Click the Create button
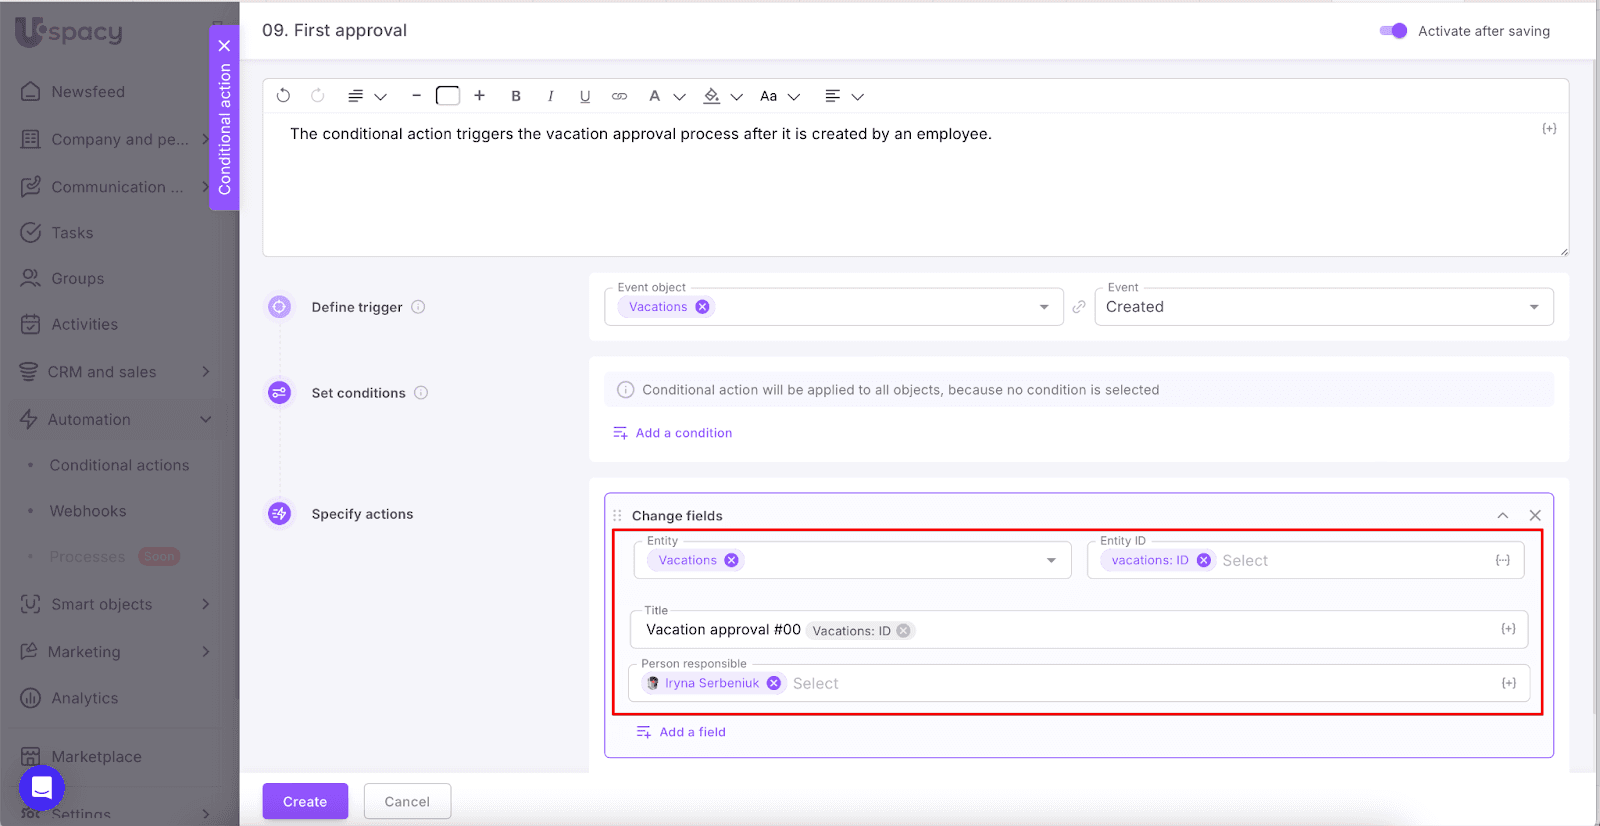Viewport: 1600px width, 826px height. click(305, 802)
